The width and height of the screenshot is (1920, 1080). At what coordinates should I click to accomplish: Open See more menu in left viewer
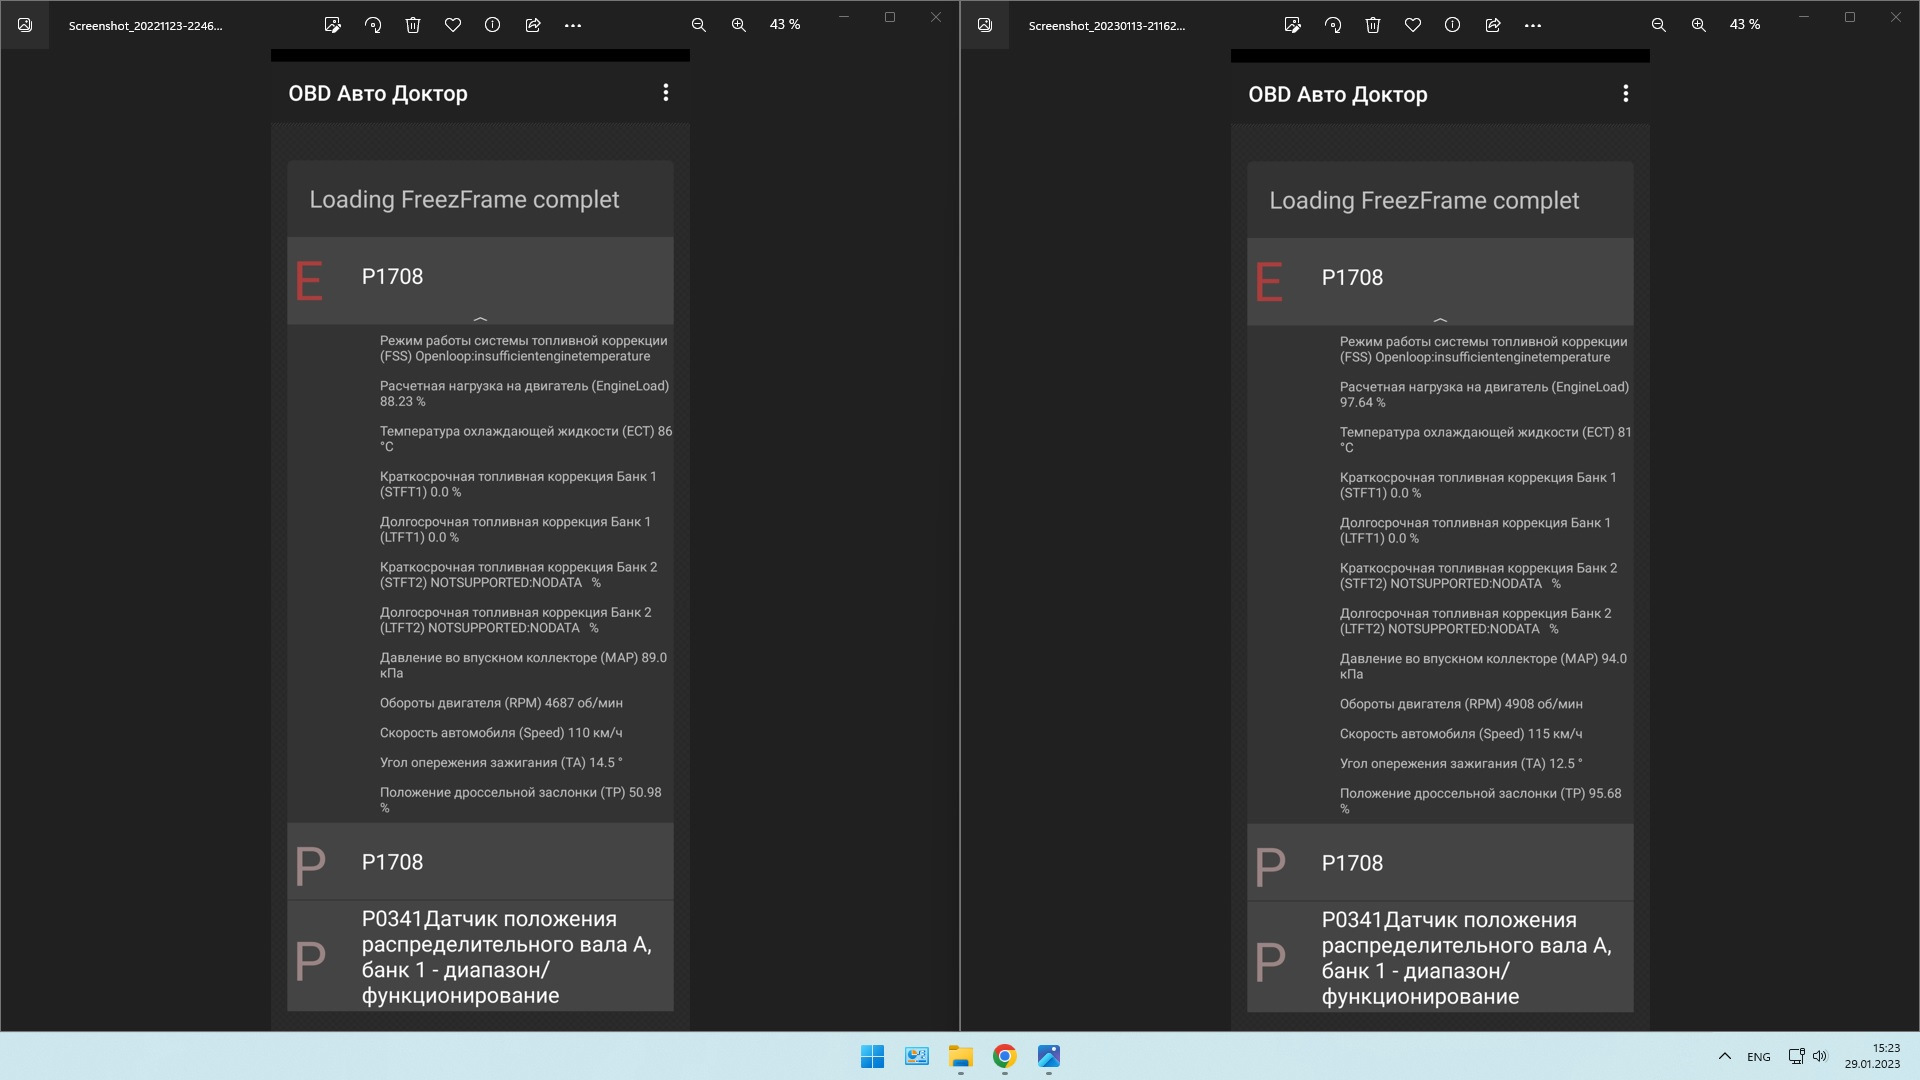click(x=573, y=25)
